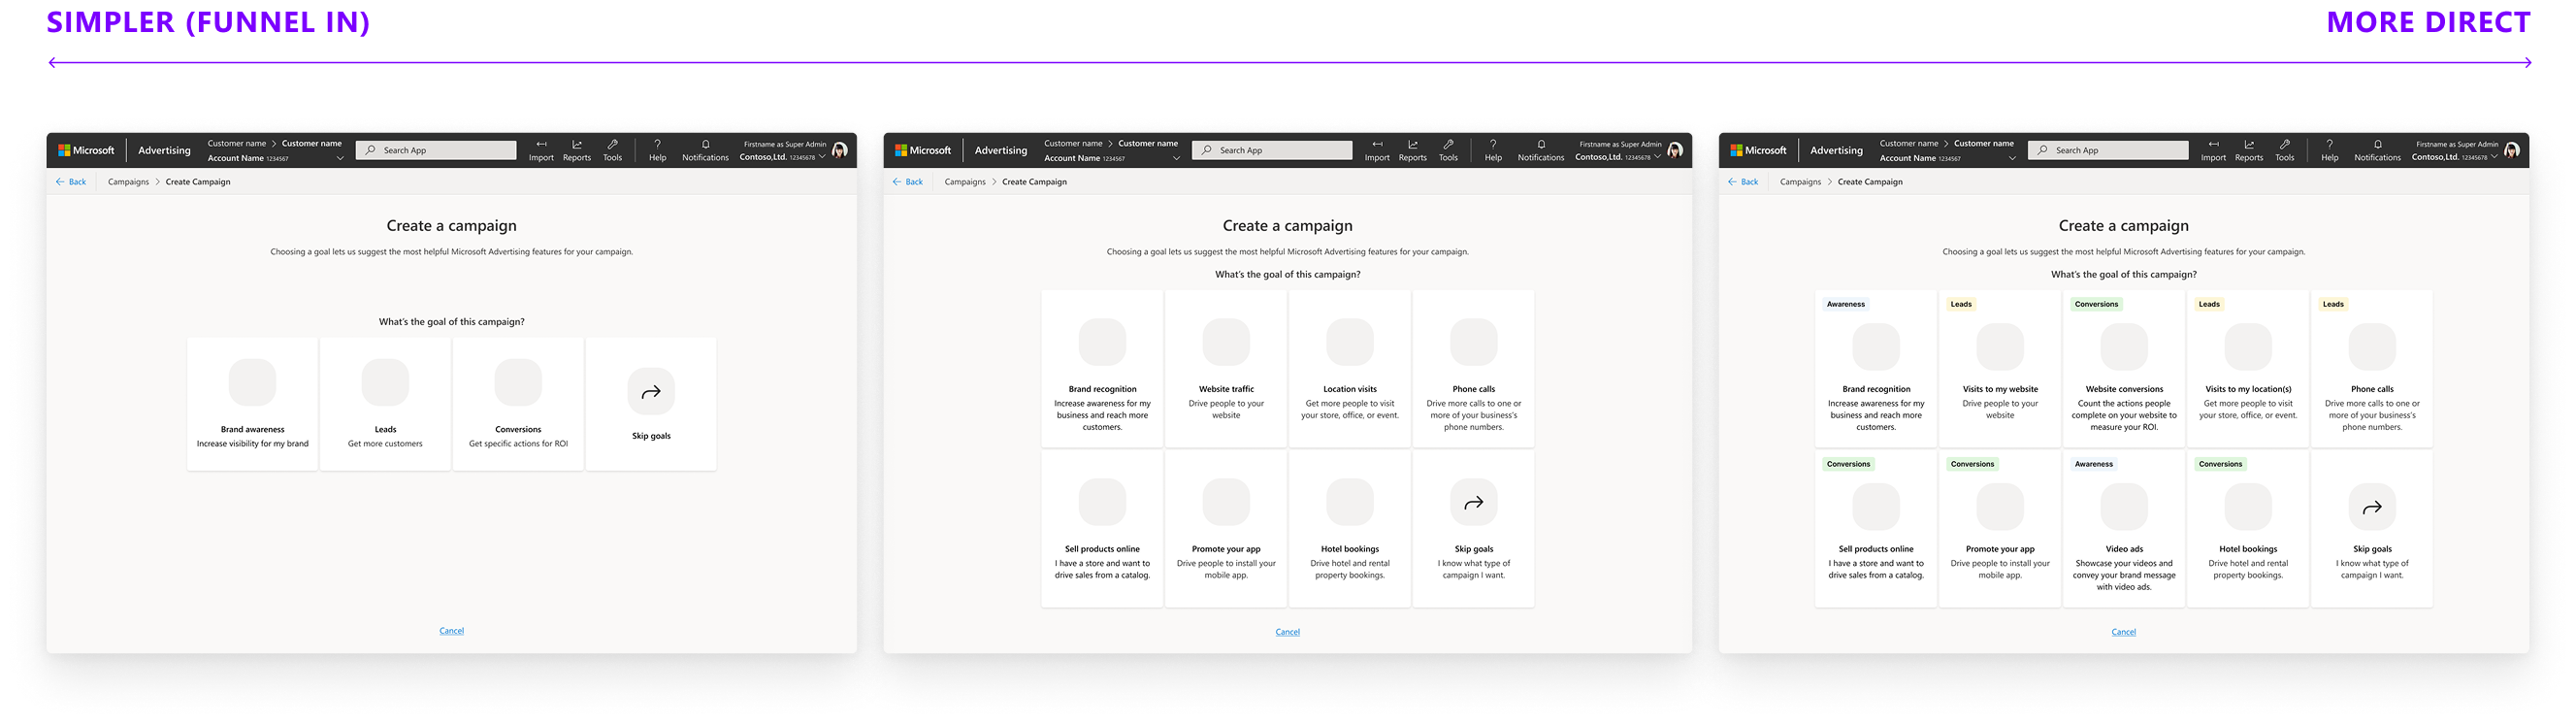The image size is (2576, 724).
Task: Pick Phone calls card in middle mockup
Action: coord(1473,368)
